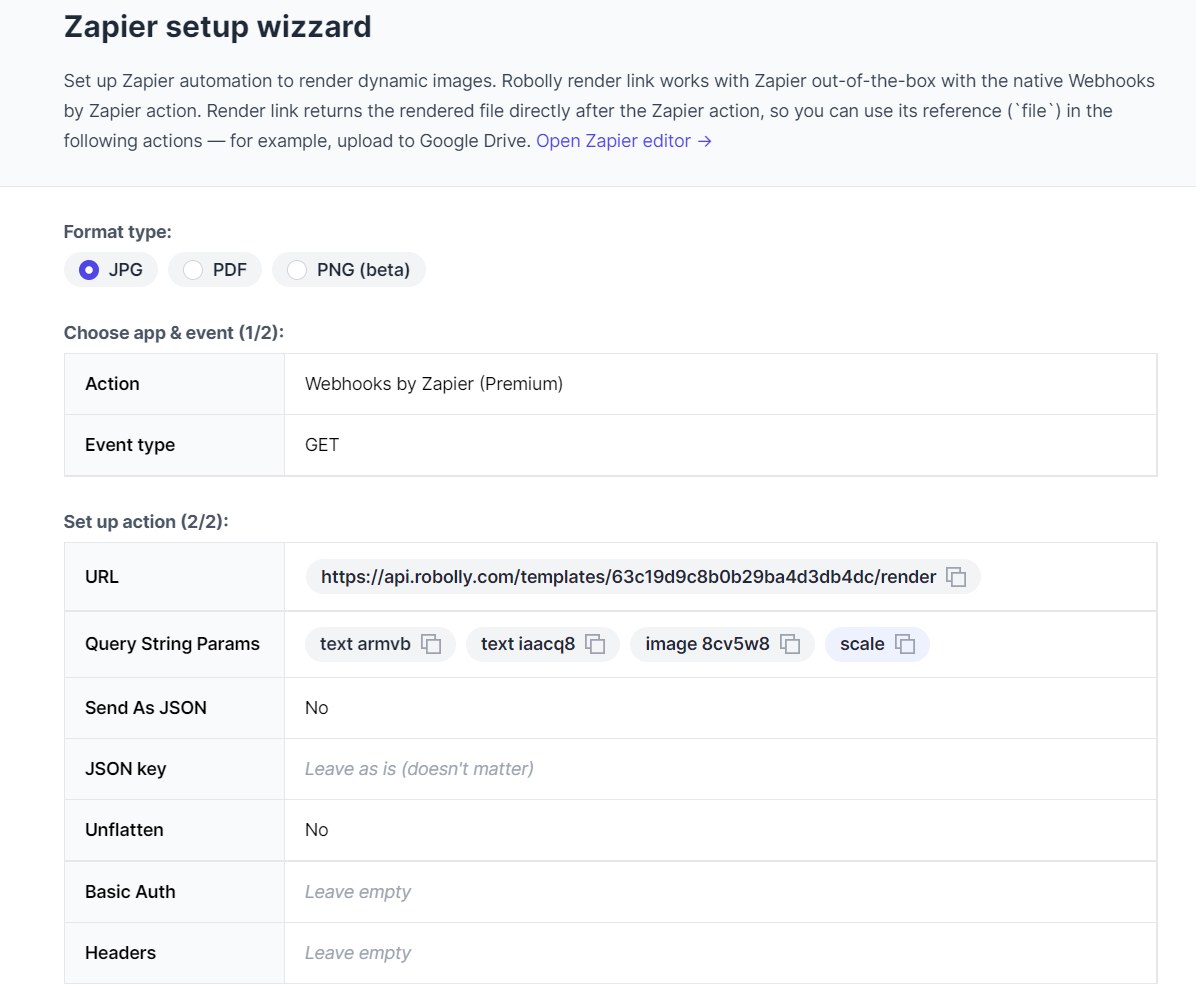The image size is (1196, 1008).
Task: Open Zapier editor link
Action: (624, 141)
